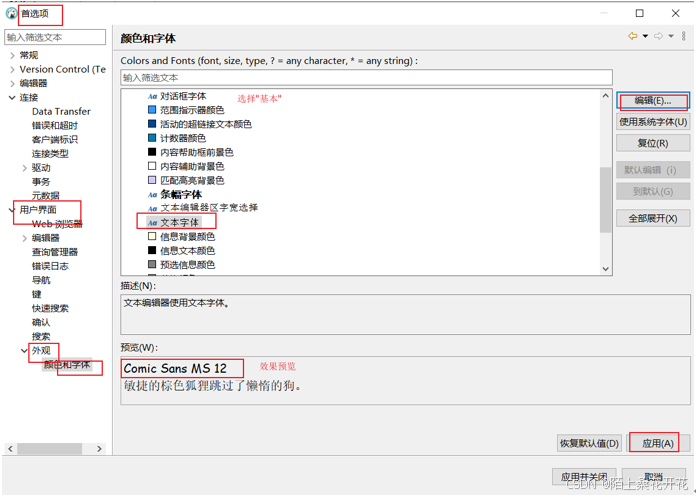
Task: Expand the 驱动 tree node
Action: pos(25,168)
